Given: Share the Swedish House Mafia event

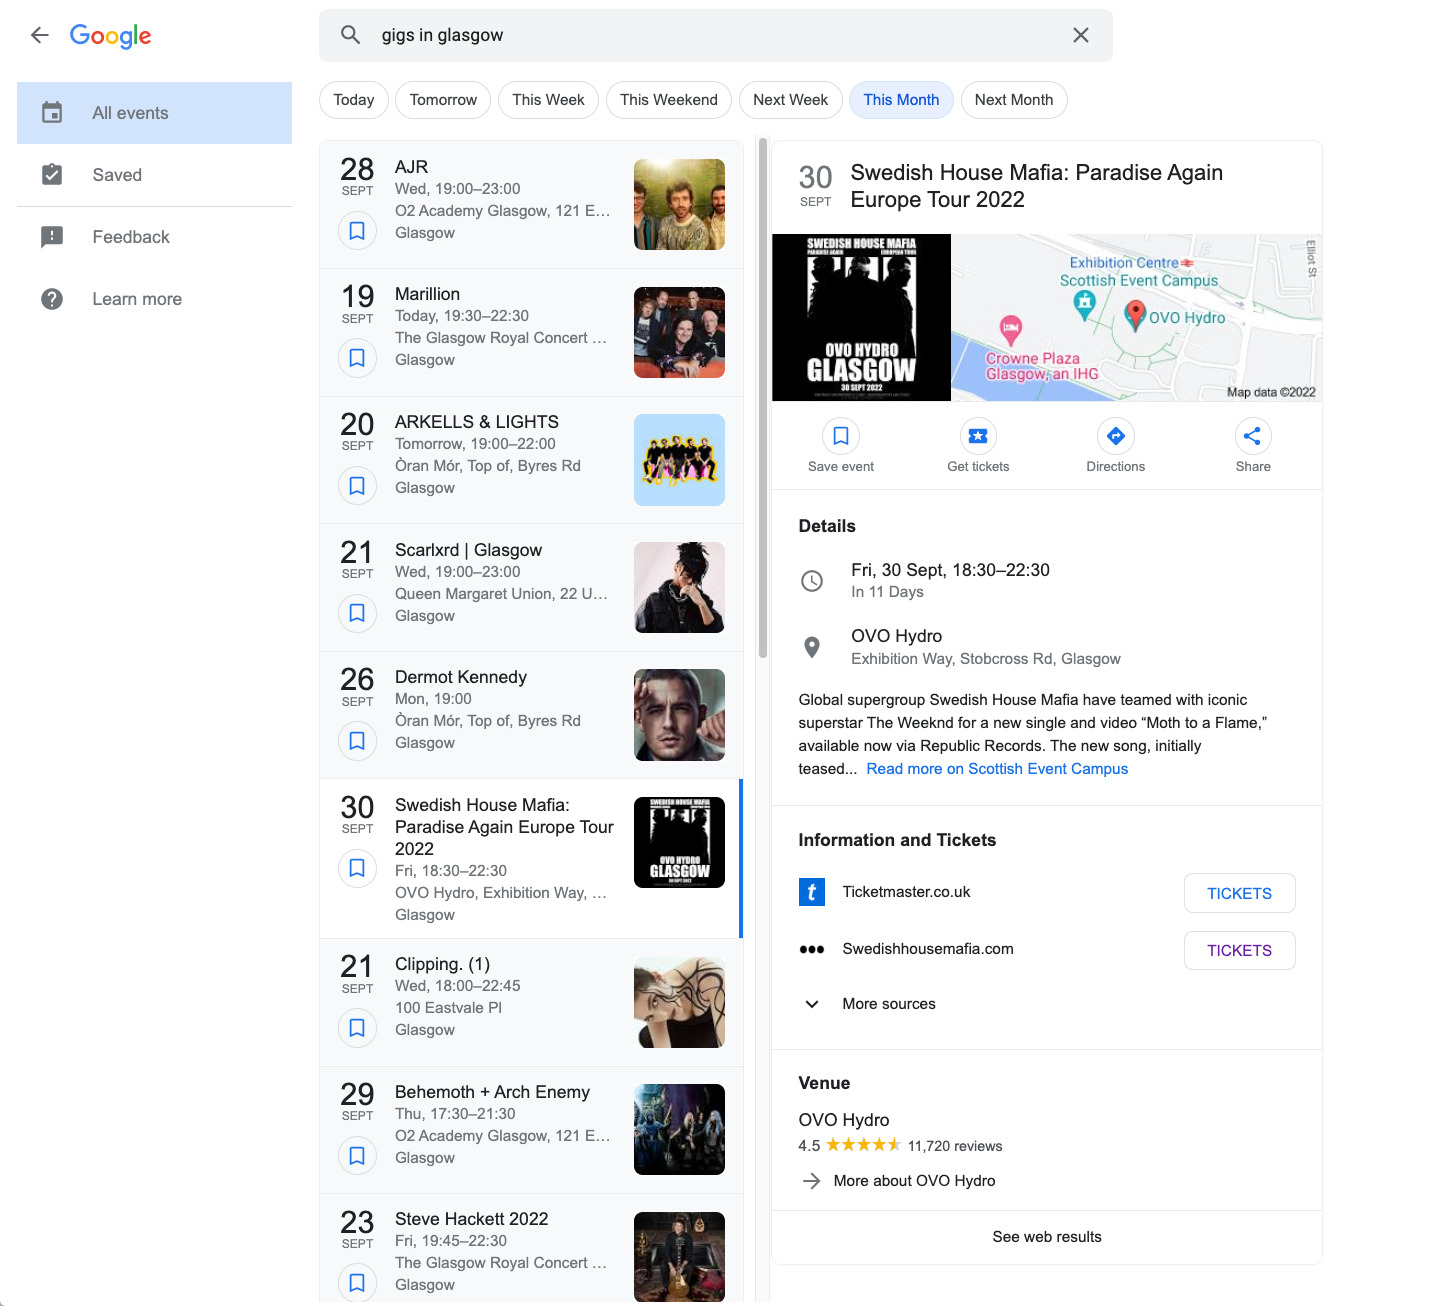Looking at the screenshot, I should pos(1252,437).
